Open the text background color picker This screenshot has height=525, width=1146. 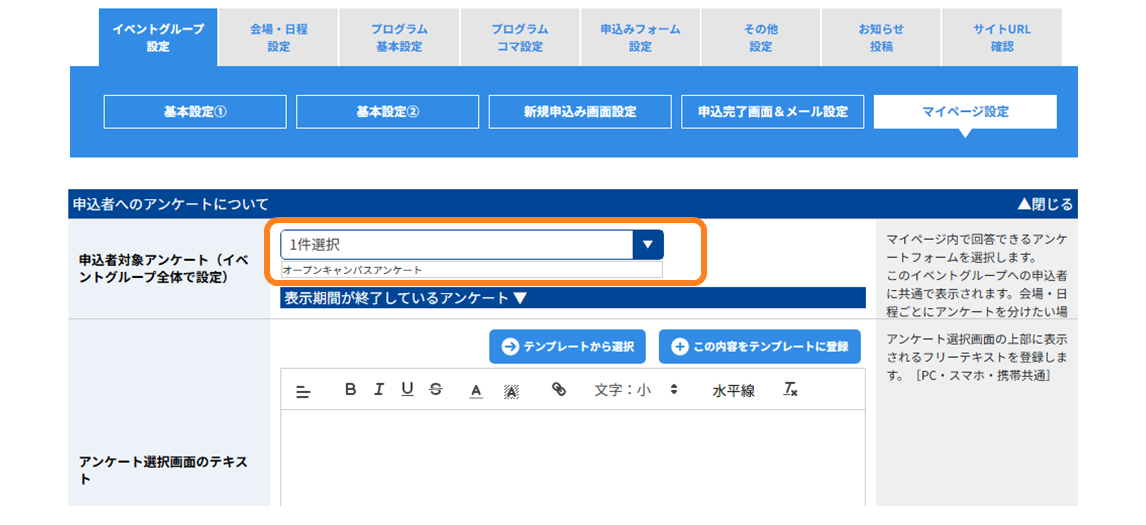(x=512, y=391)
